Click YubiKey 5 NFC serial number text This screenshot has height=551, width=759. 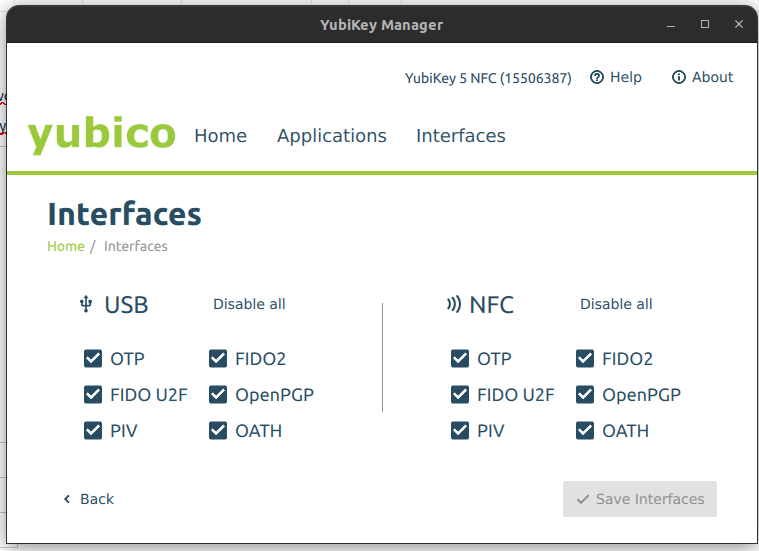point(488,78)
